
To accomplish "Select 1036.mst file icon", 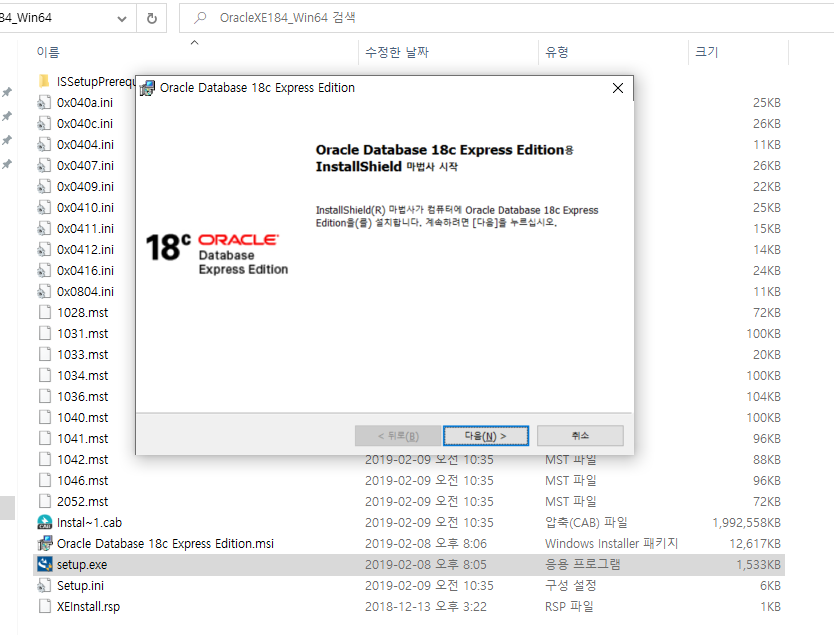I will pos(45,396).
